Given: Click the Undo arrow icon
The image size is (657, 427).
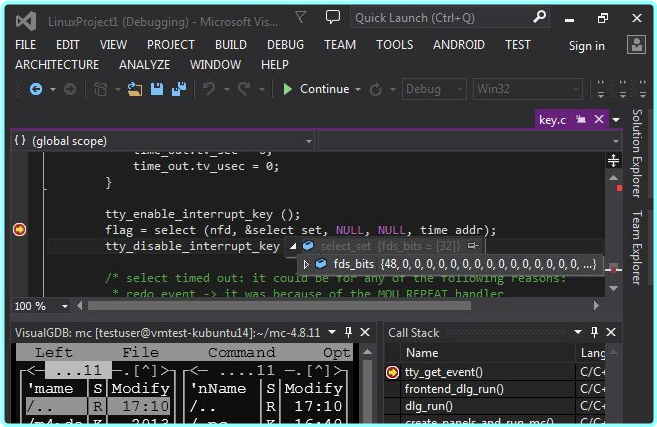Looking at the screenshot, I should point(209,89).
